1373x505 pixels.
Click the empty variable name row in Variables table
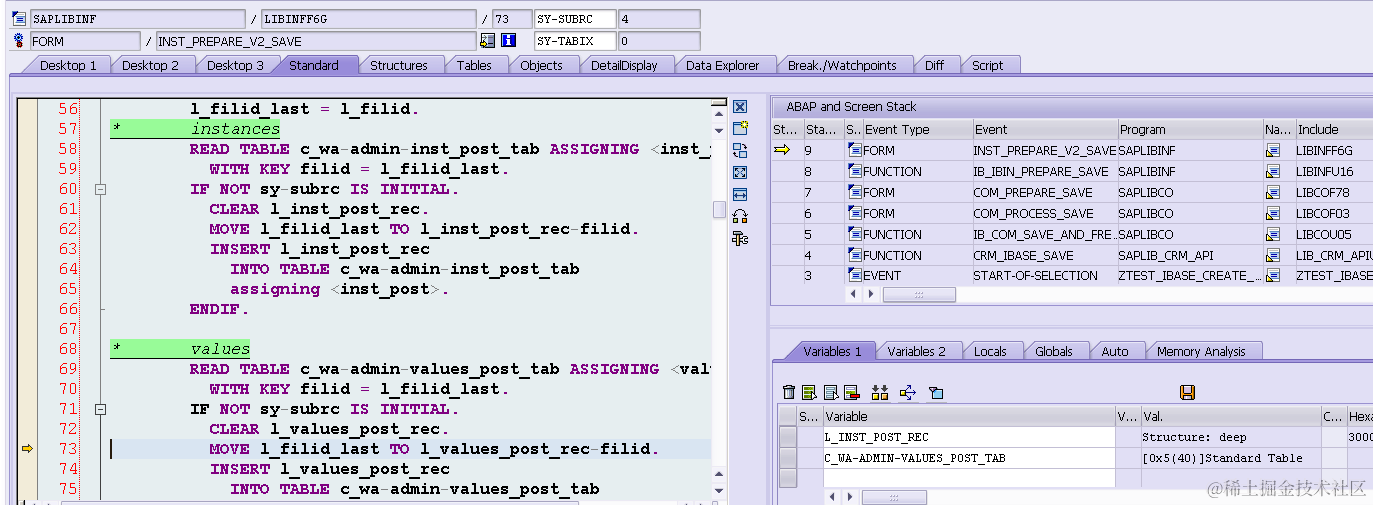pyautogui.click(x=968, y=478)
